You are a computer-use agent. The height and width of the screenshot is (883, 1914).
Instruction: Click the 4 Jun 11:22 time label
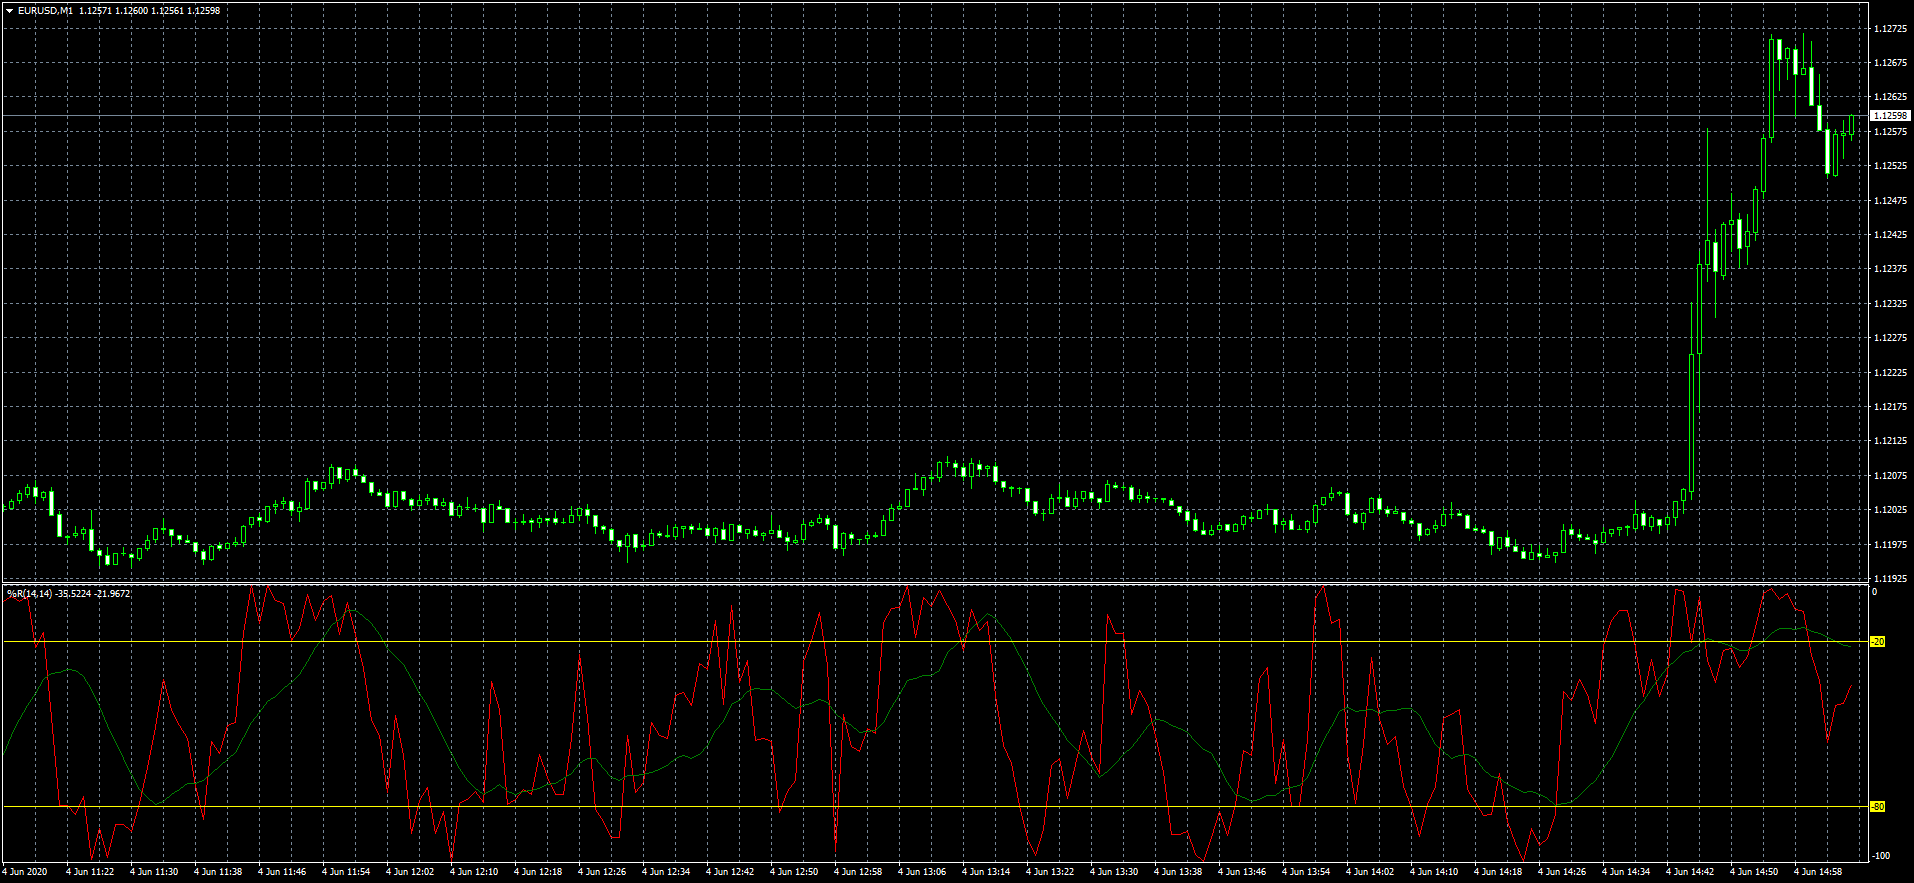click(90, 872)
